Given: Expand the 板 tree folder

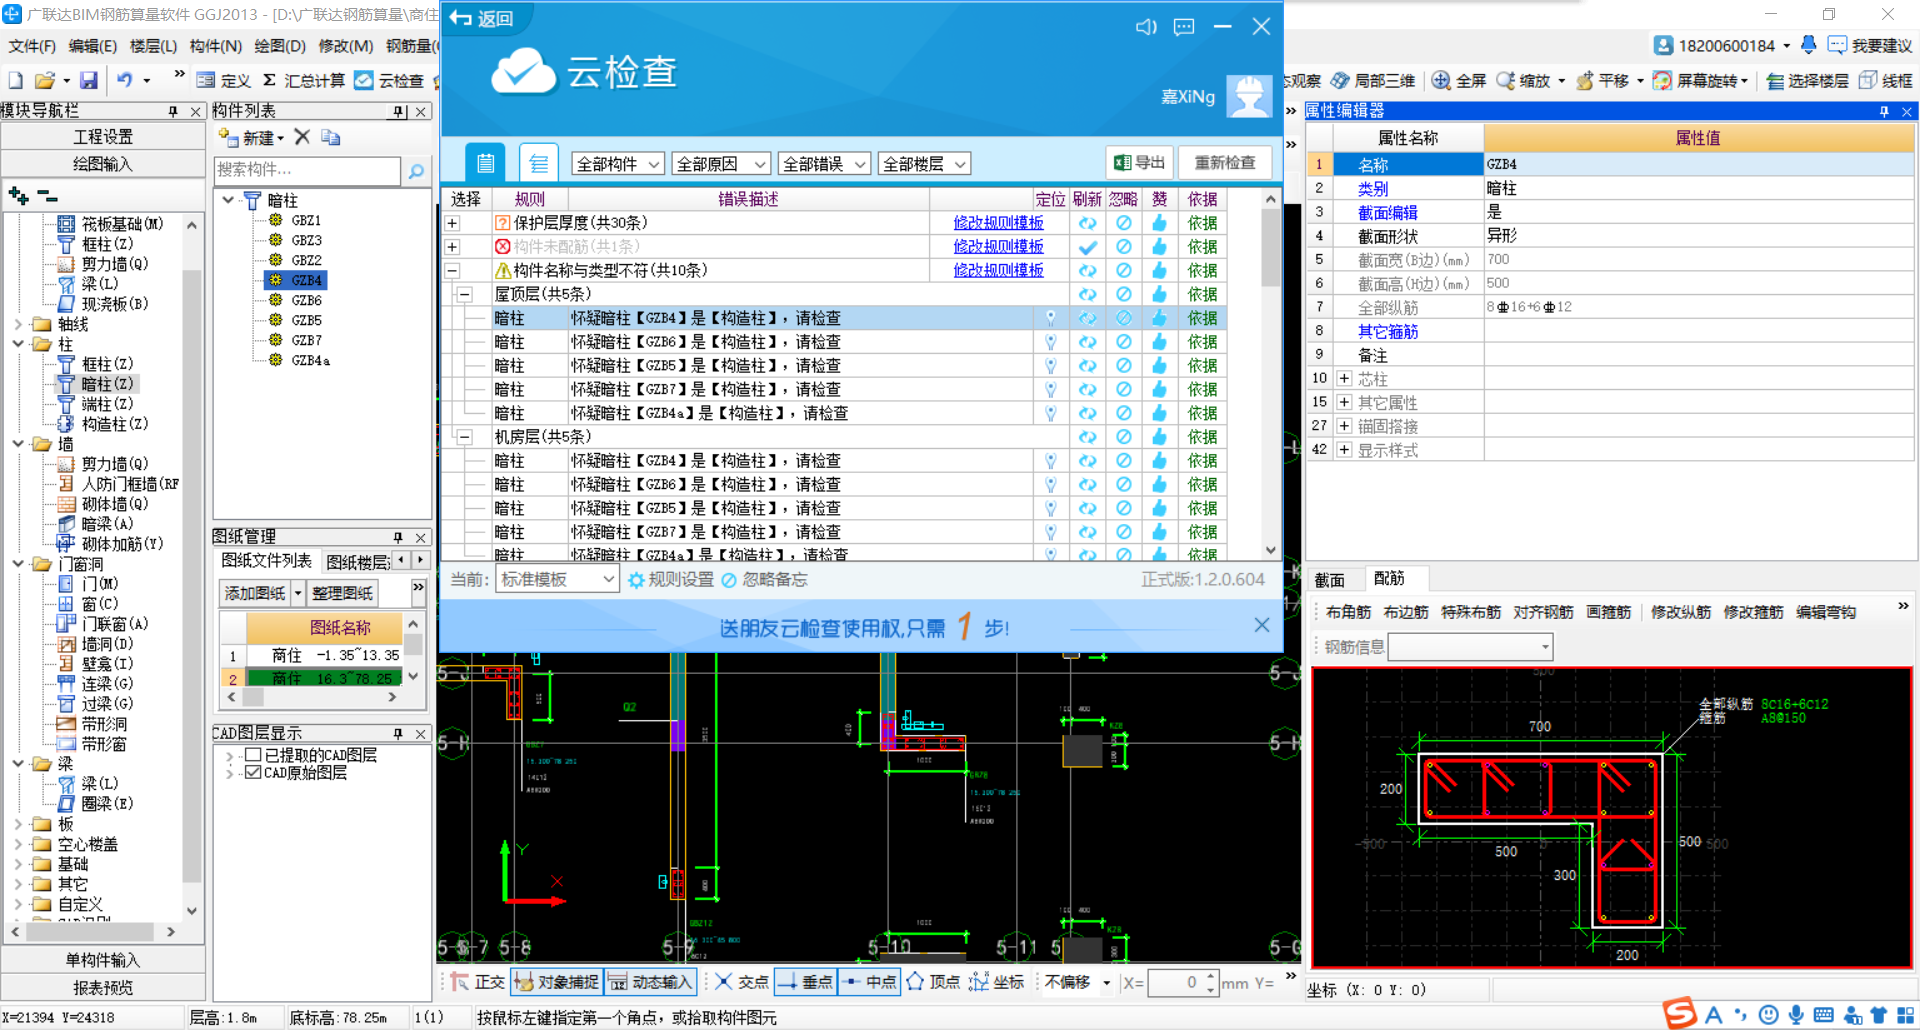Looking at the screenshot, I should [x=18, y=824].
